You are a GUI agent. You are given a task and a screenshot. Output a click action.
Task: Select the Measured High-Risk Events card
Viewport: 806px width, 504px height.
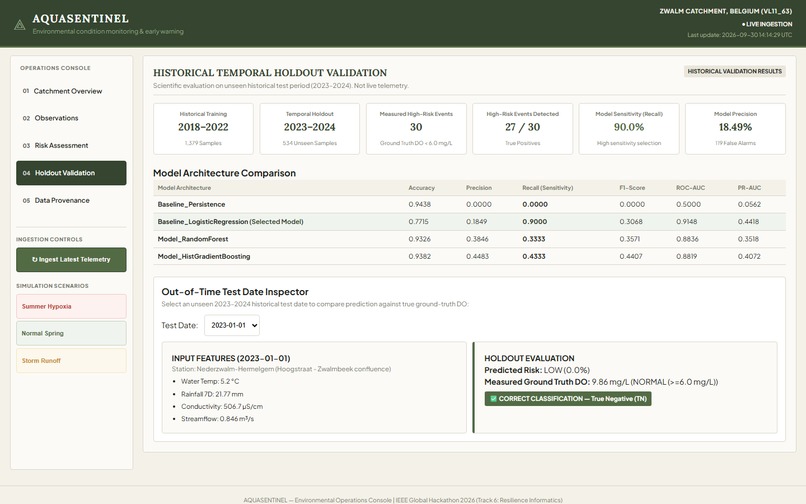point(416,129)
